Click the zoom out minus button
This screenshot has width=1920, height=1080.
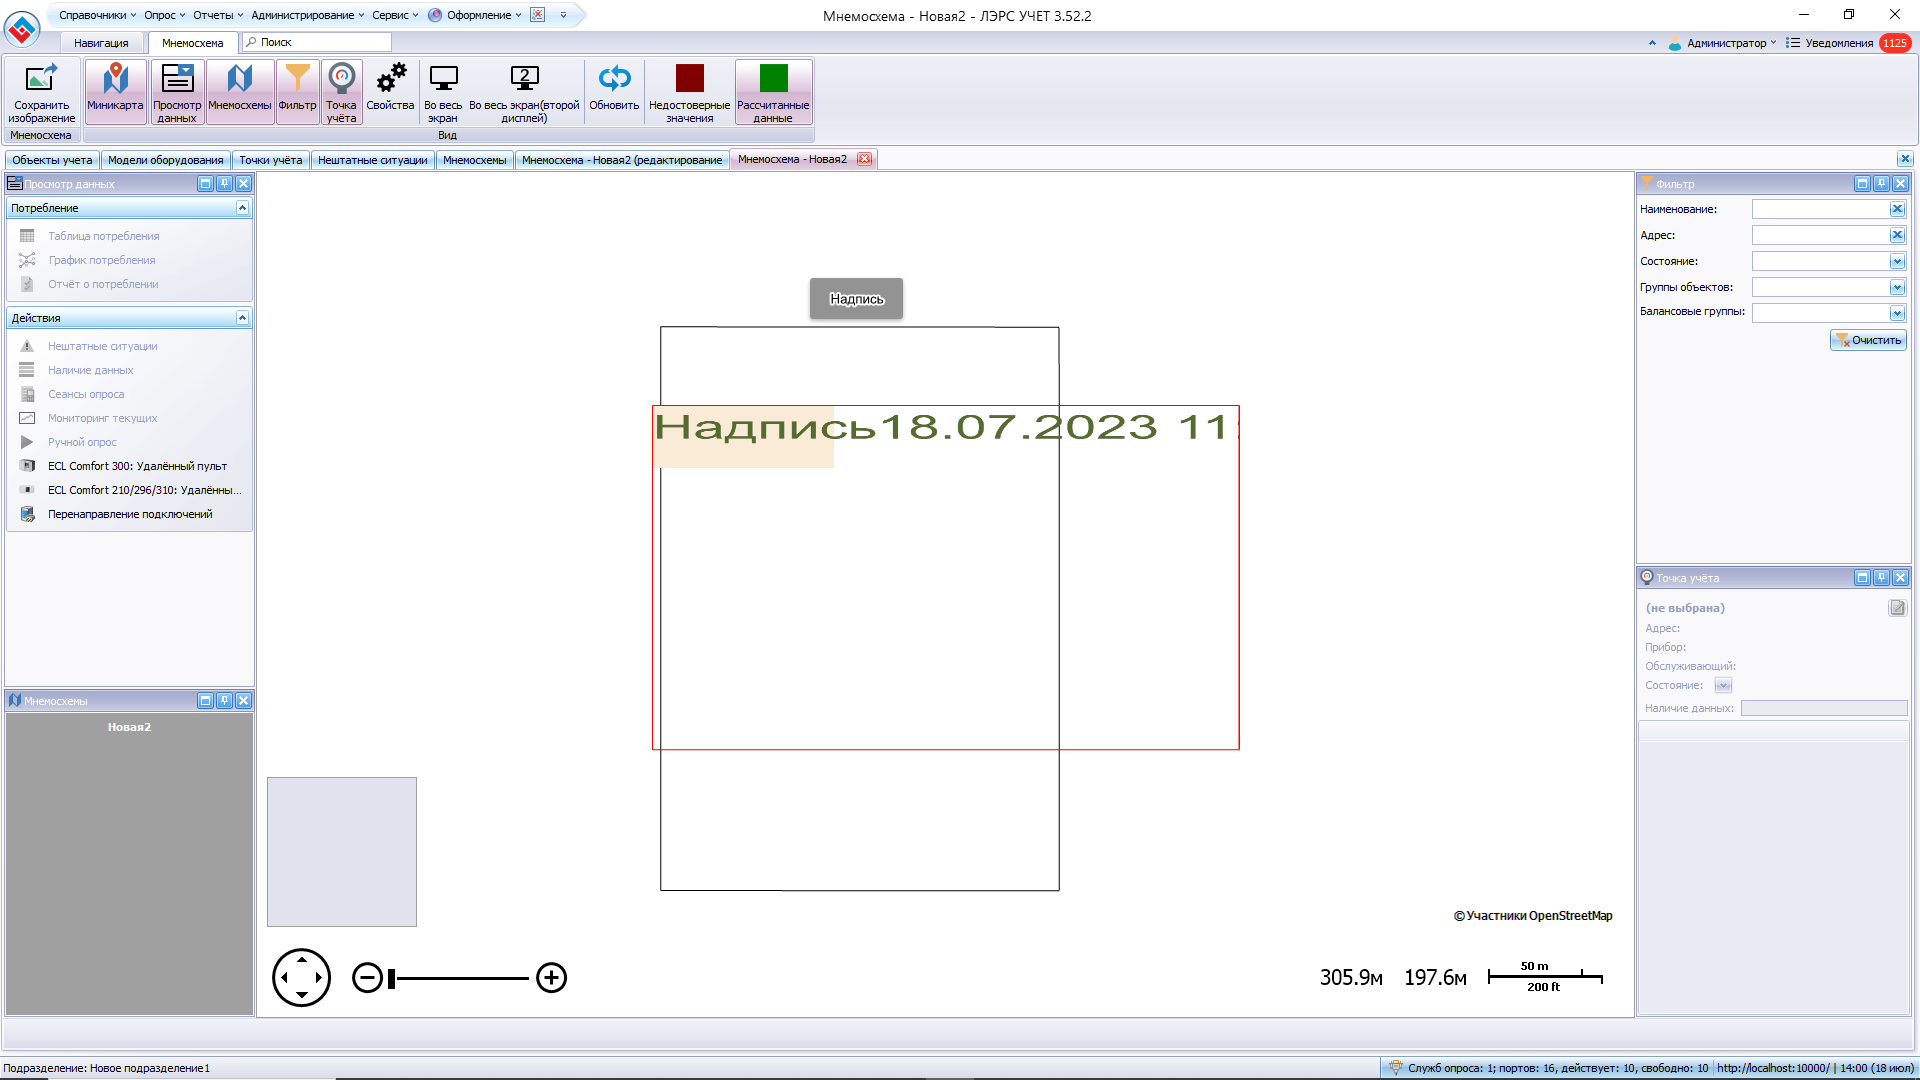coord(367,977)
